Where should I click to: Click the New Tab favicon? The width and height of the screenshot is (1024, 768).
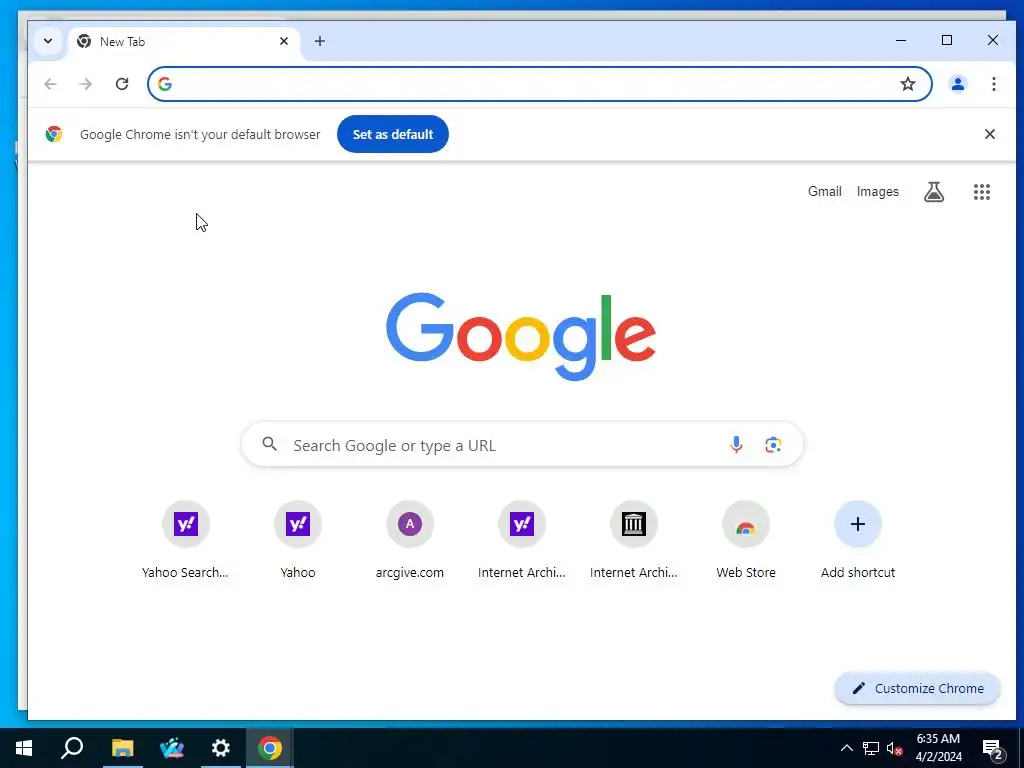[x=84, y=42]
